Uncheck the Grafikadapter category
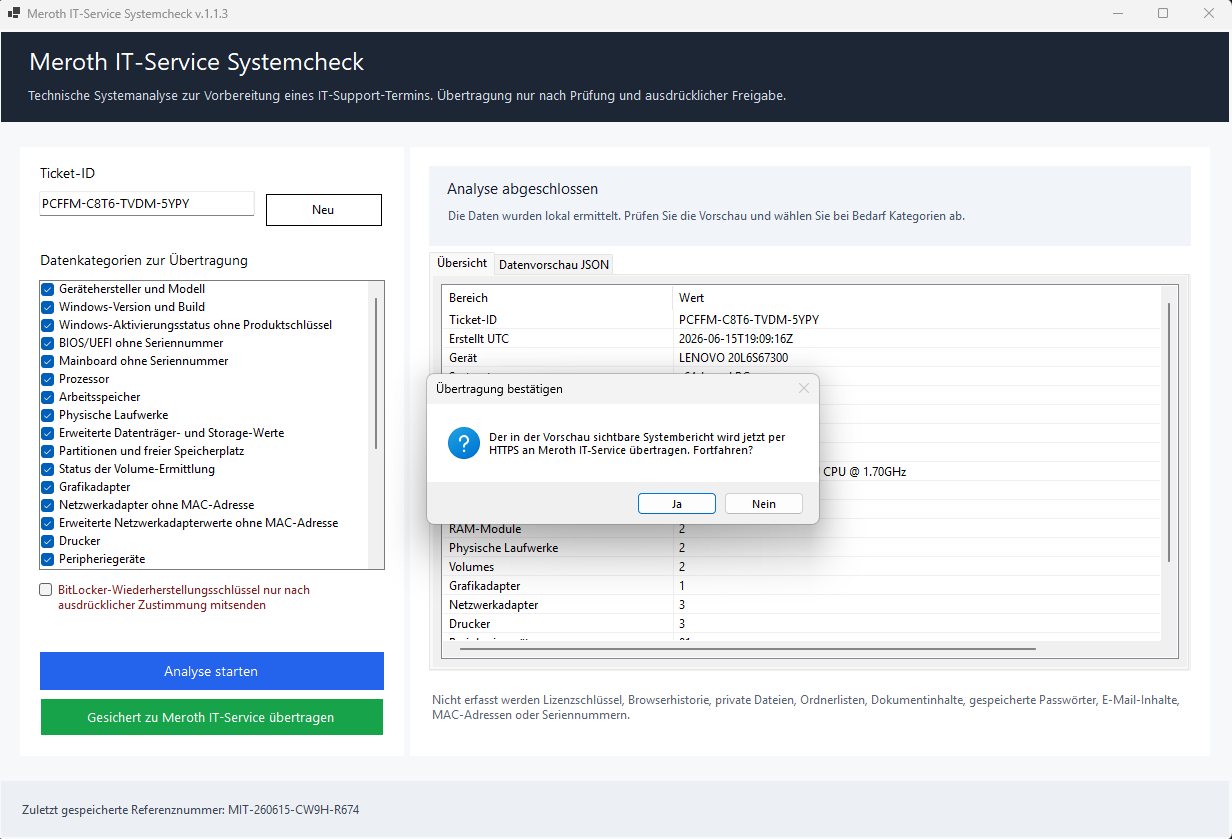Image resolution: width=1232 pixels, height=839 pixels. coord(47,487)
